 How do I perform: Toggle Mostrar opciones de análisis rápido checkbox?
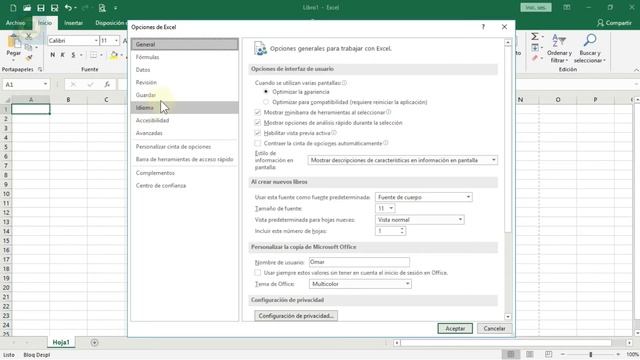click(258, 122)
